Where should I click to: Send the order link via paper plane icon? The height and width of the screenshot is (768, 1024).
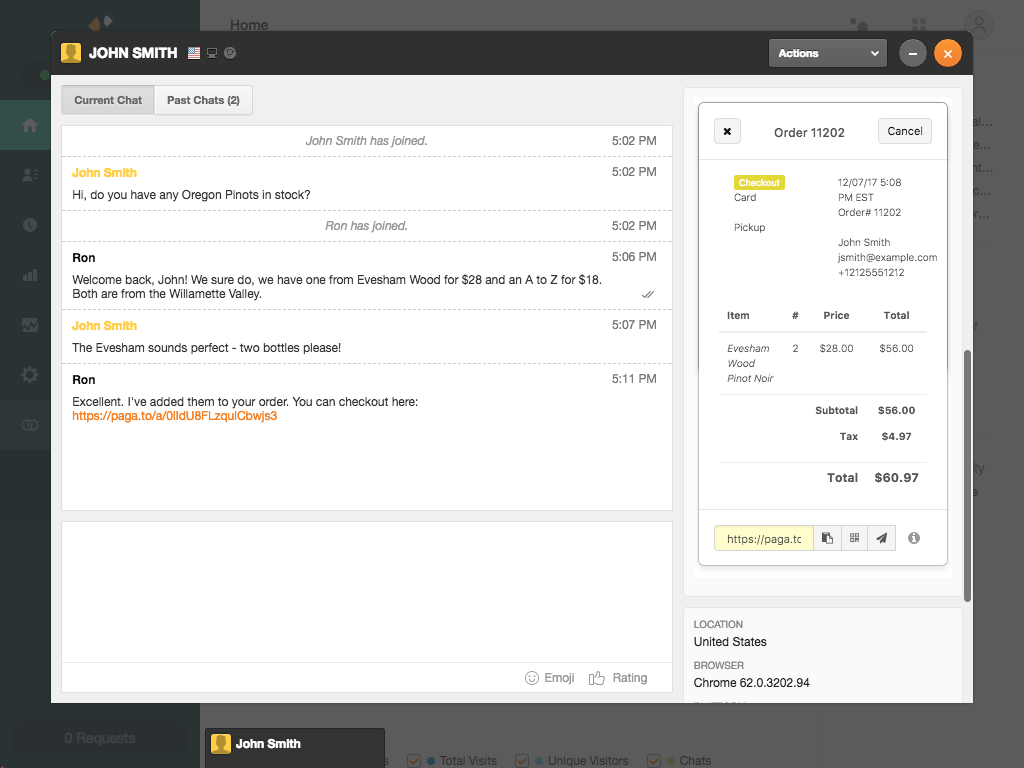[881, 538]
